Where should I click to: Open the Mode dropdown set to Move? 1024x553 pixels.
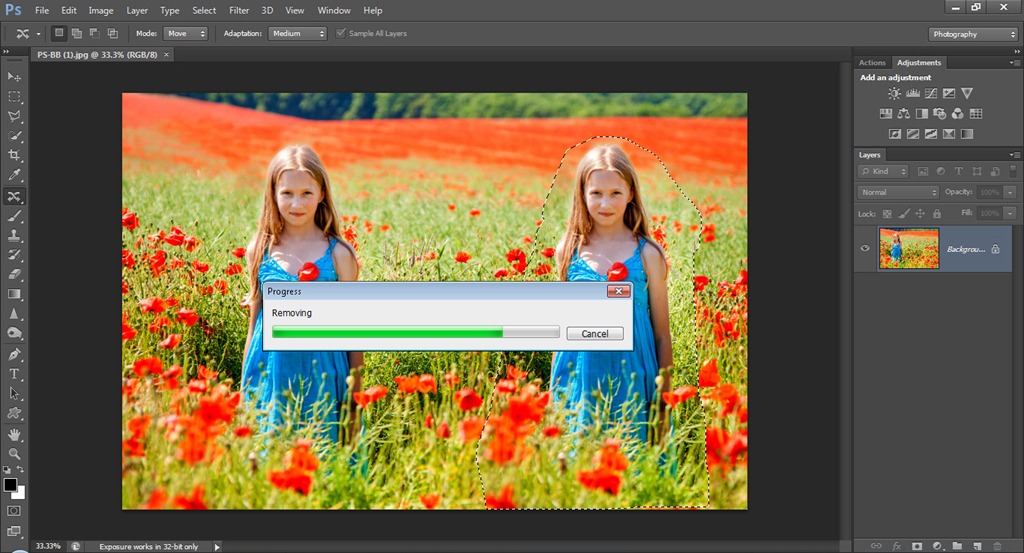point(185,33)
